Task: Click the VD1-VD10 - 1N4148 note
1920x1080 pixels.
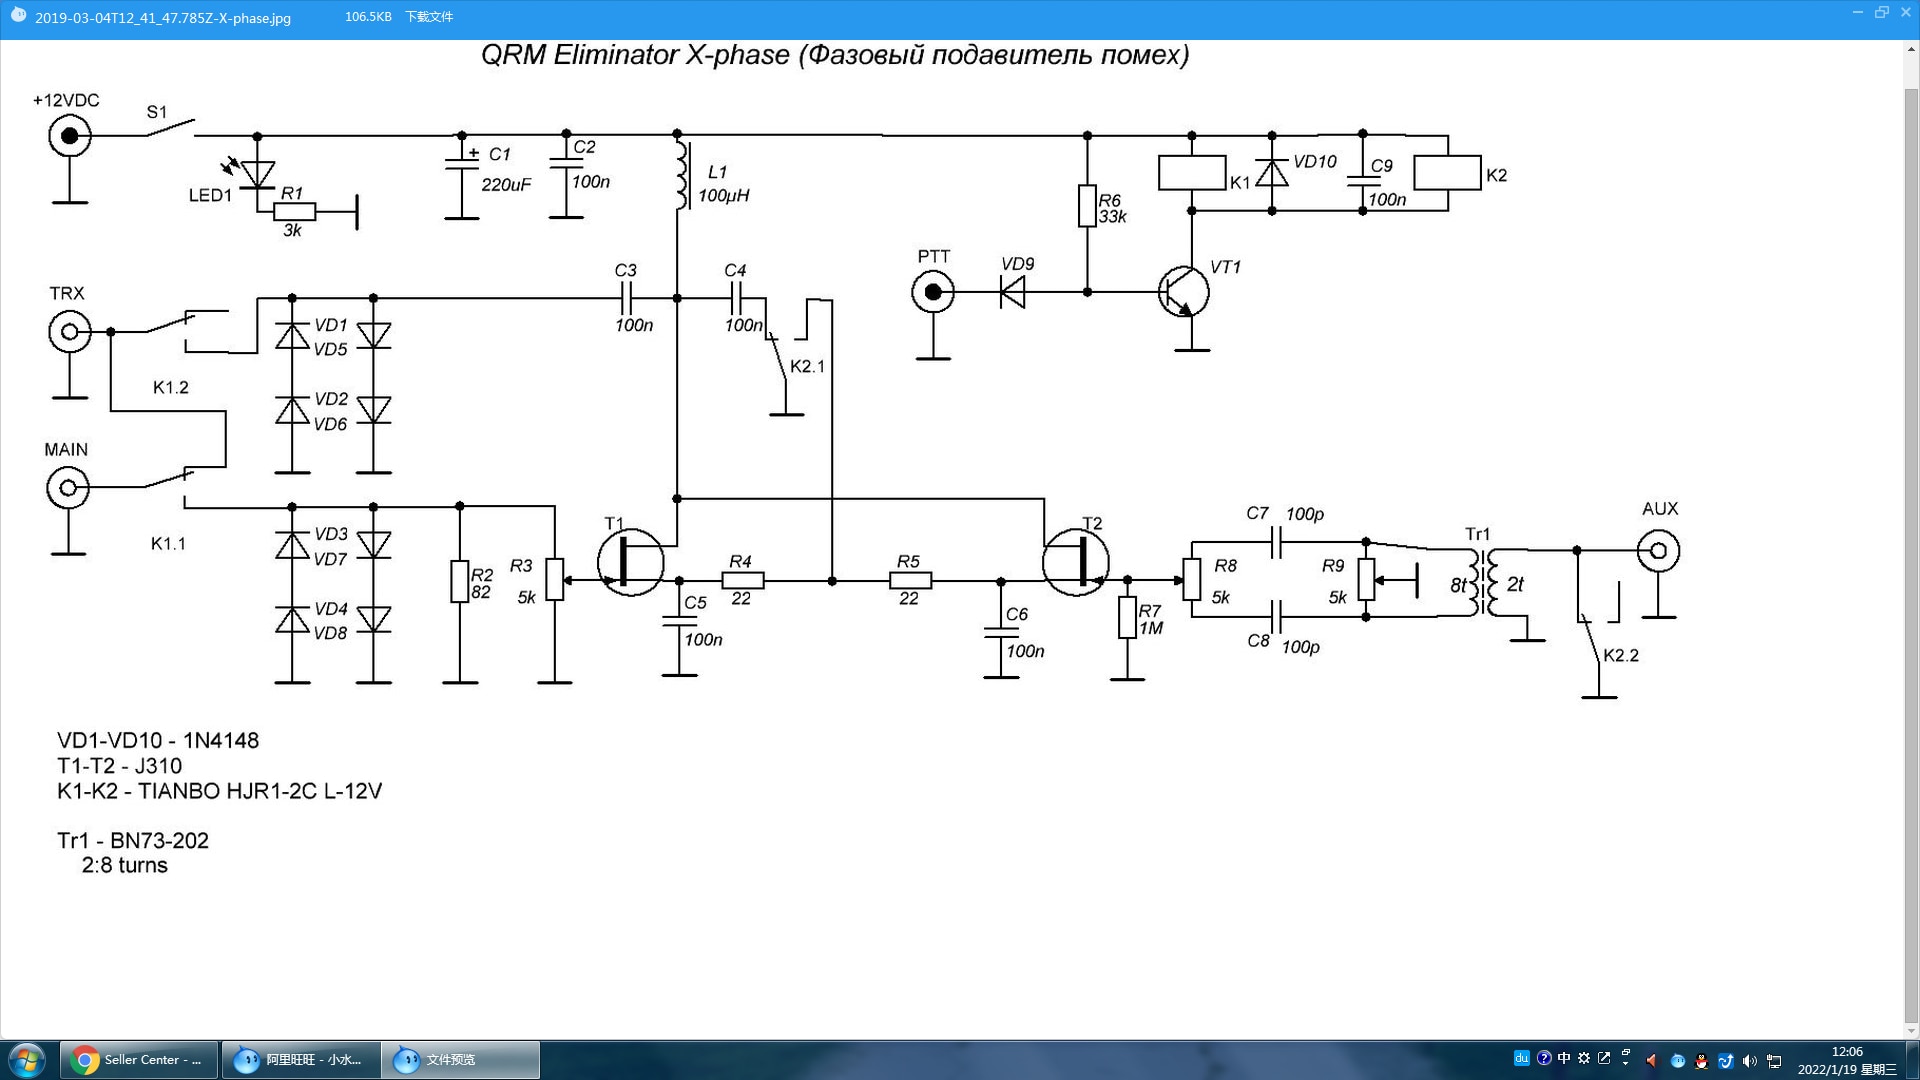Action: [x=158, y=741]
